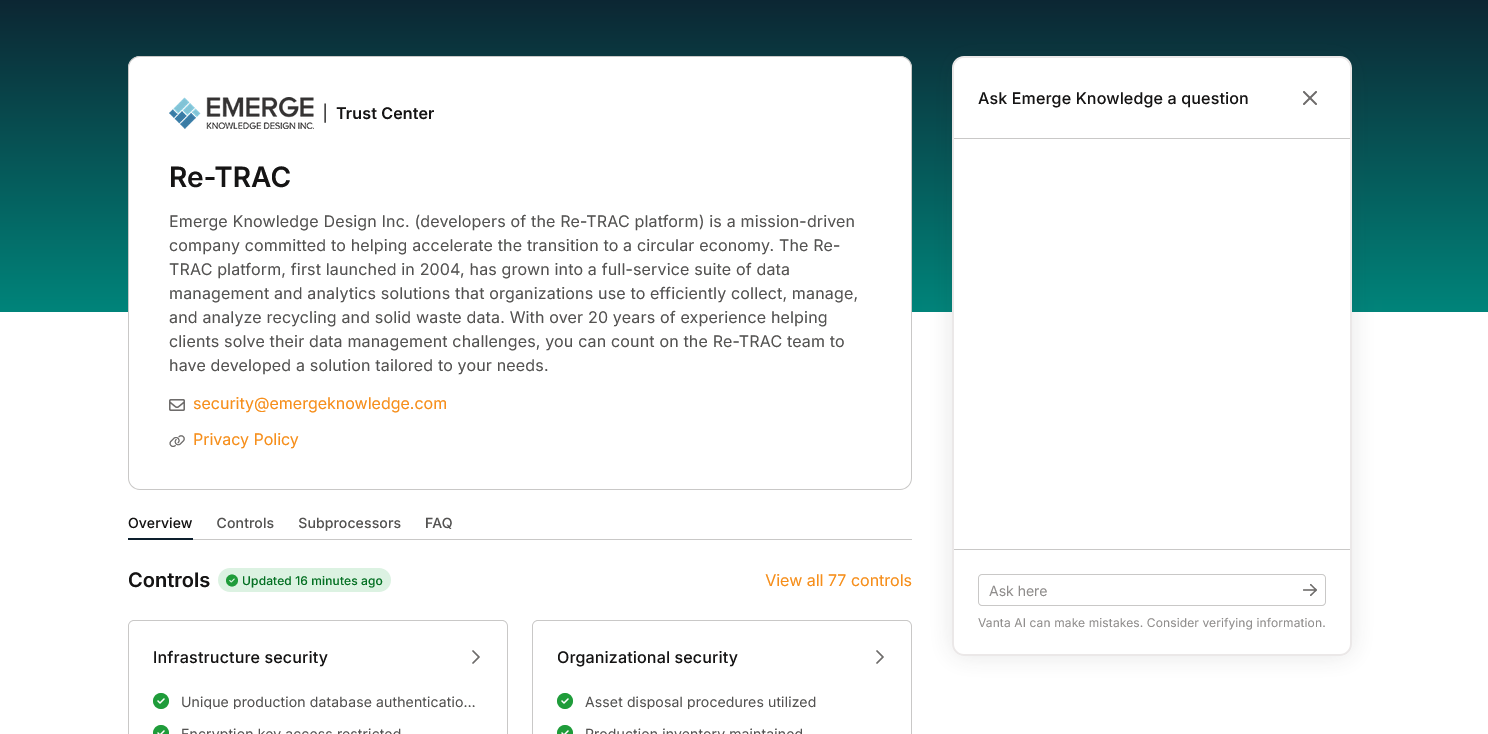This screenshot has width=1488, height=734.
Task: Open the Infrastructure security card title
Action: point(240,657)
